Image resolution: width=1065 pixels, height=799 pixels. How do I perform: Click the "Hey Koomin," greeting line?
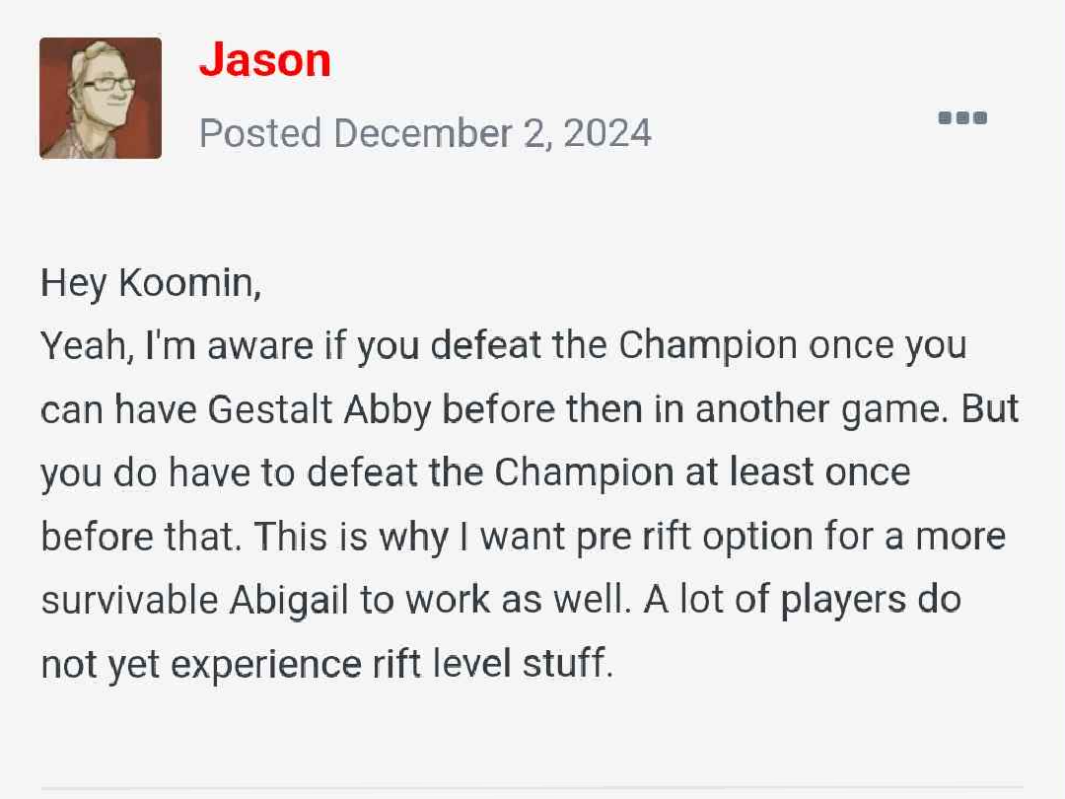coord(151,283)
